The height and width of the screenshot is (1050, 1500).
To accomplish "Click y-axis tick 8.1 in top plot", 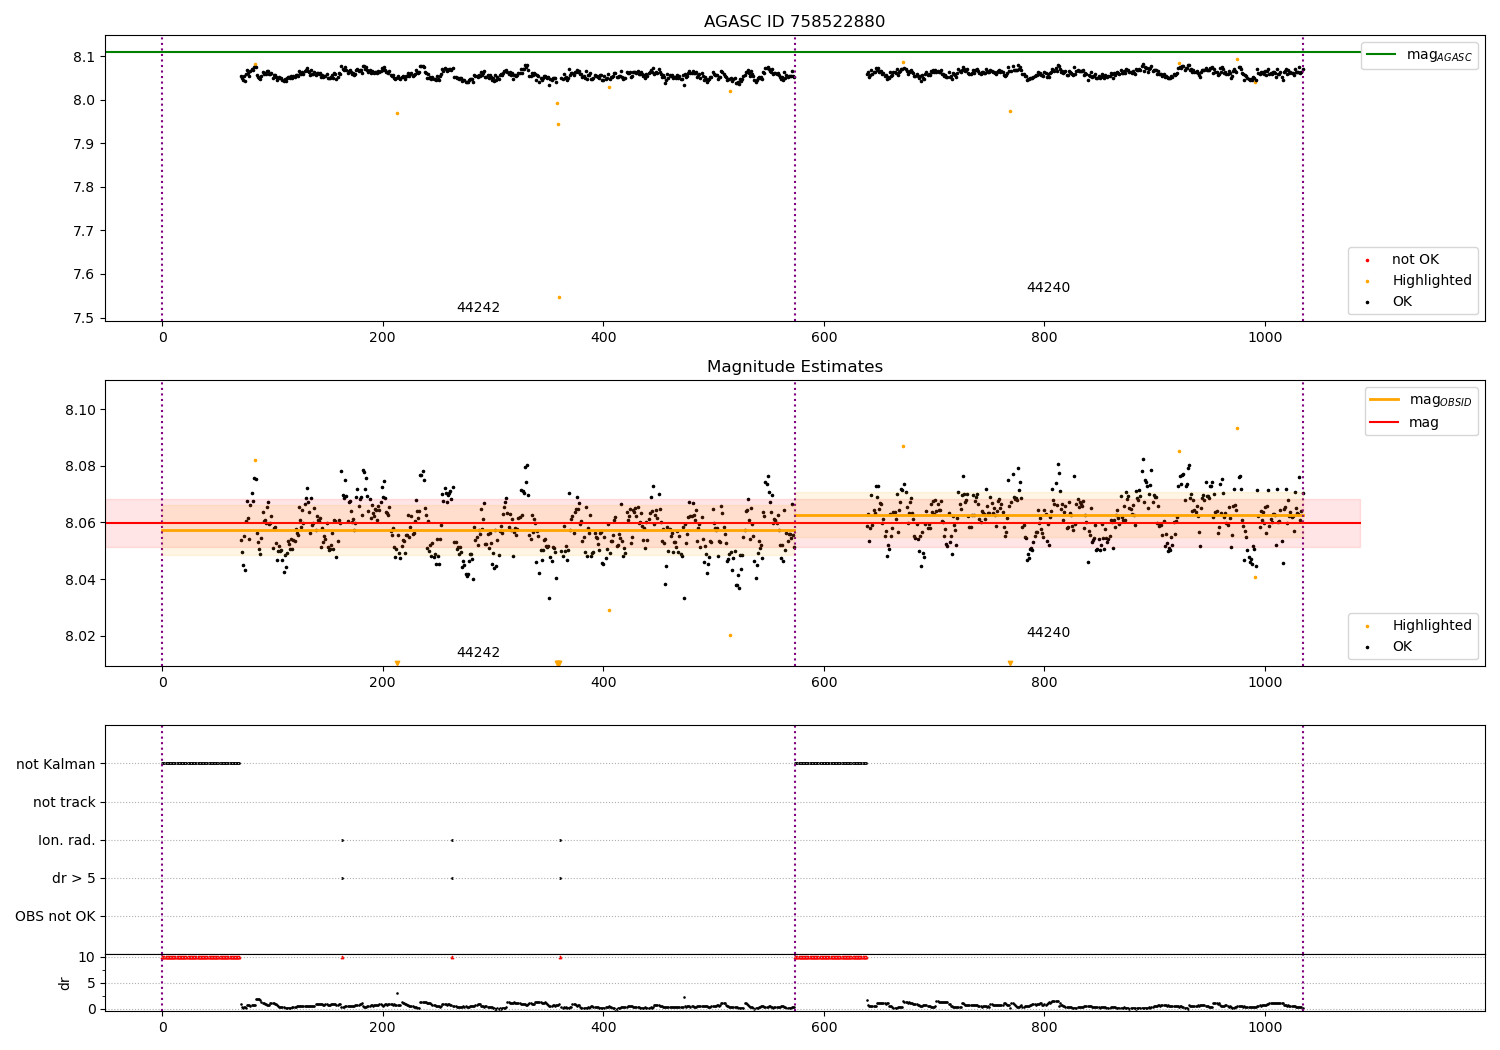I will 84,57.
